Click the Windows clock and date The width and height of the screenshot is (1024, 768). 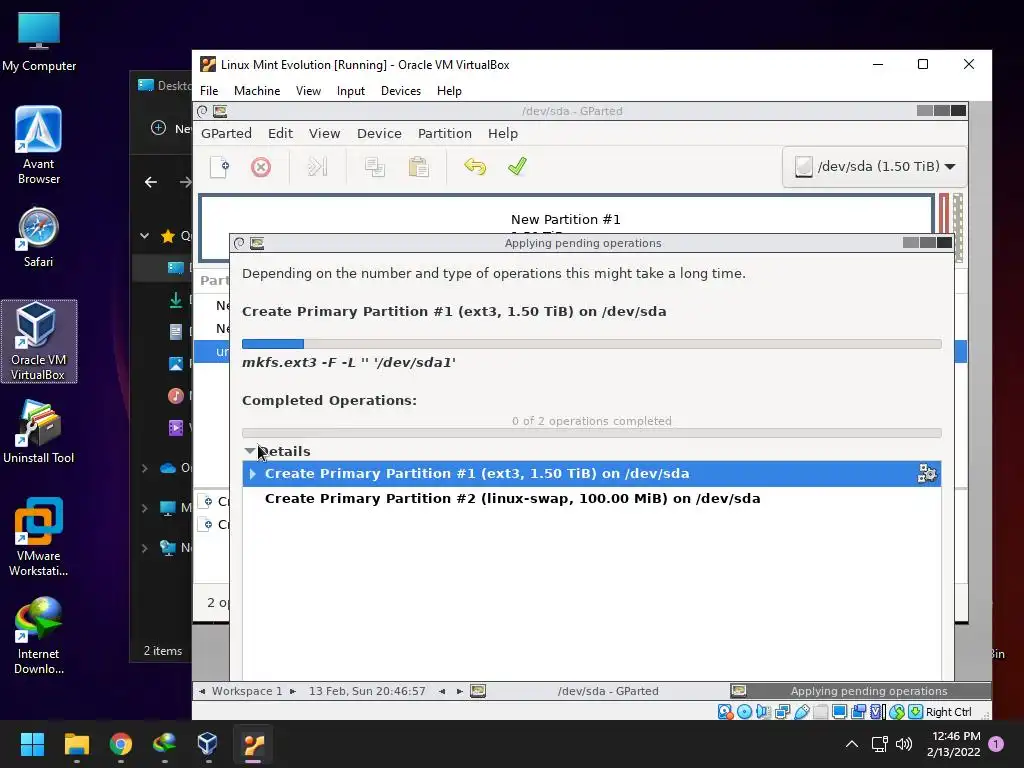954,744
